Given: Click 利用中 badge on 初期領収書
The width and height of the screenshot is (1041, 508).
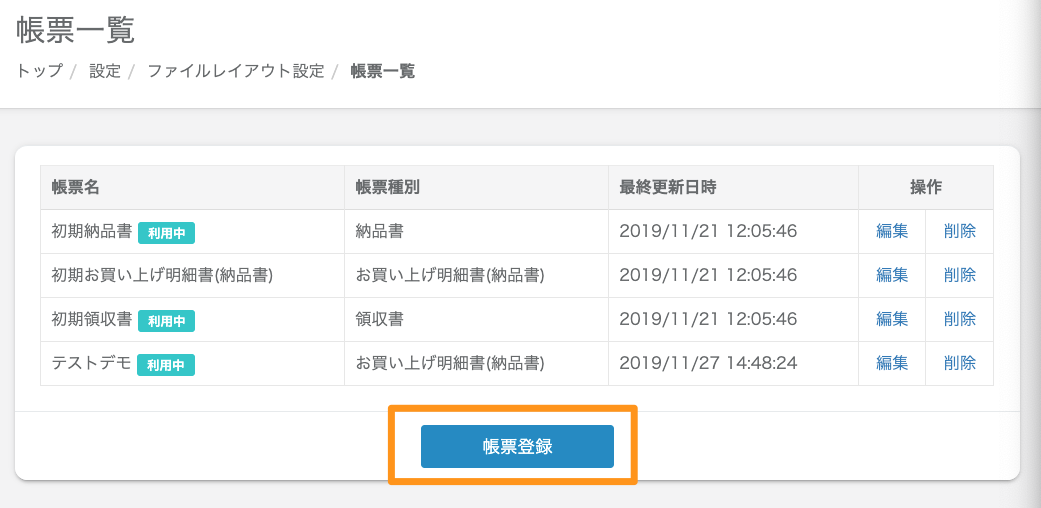Looking at the screenshot, I should click(166, 321).
